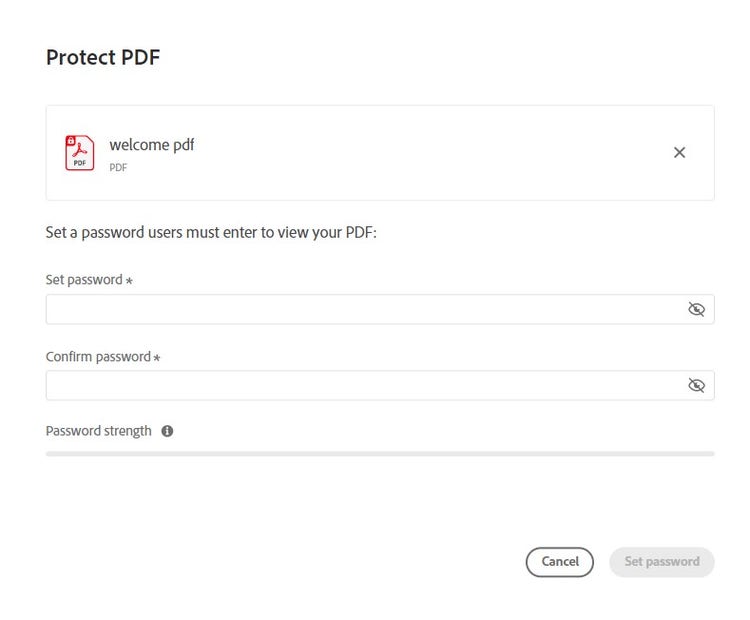This screenshot has width=750, height=620.
Task: Click the Protect PDF heading
Action: pyautogui.click(x=103, y=57)
